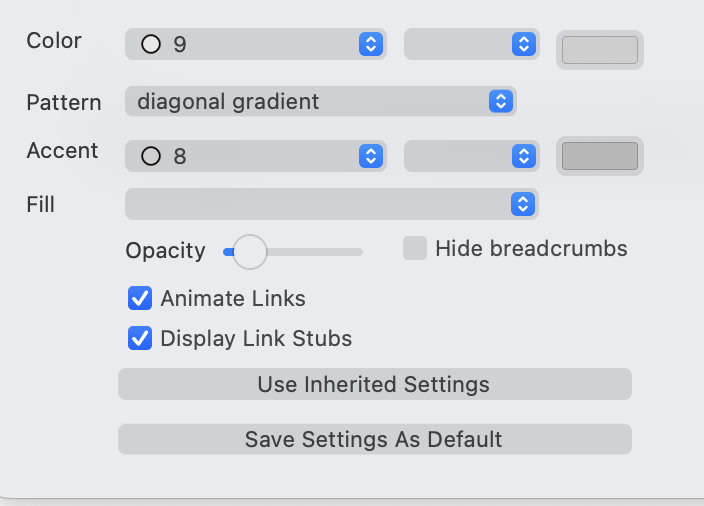Click the Color swatch well
704x506 pixels.
pos(599,50)
